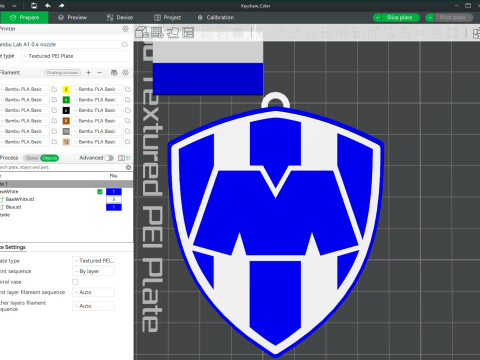Edit preset icon left of brown swatch
The height and width of the screenshot is (360, 480).
point(54,121)
